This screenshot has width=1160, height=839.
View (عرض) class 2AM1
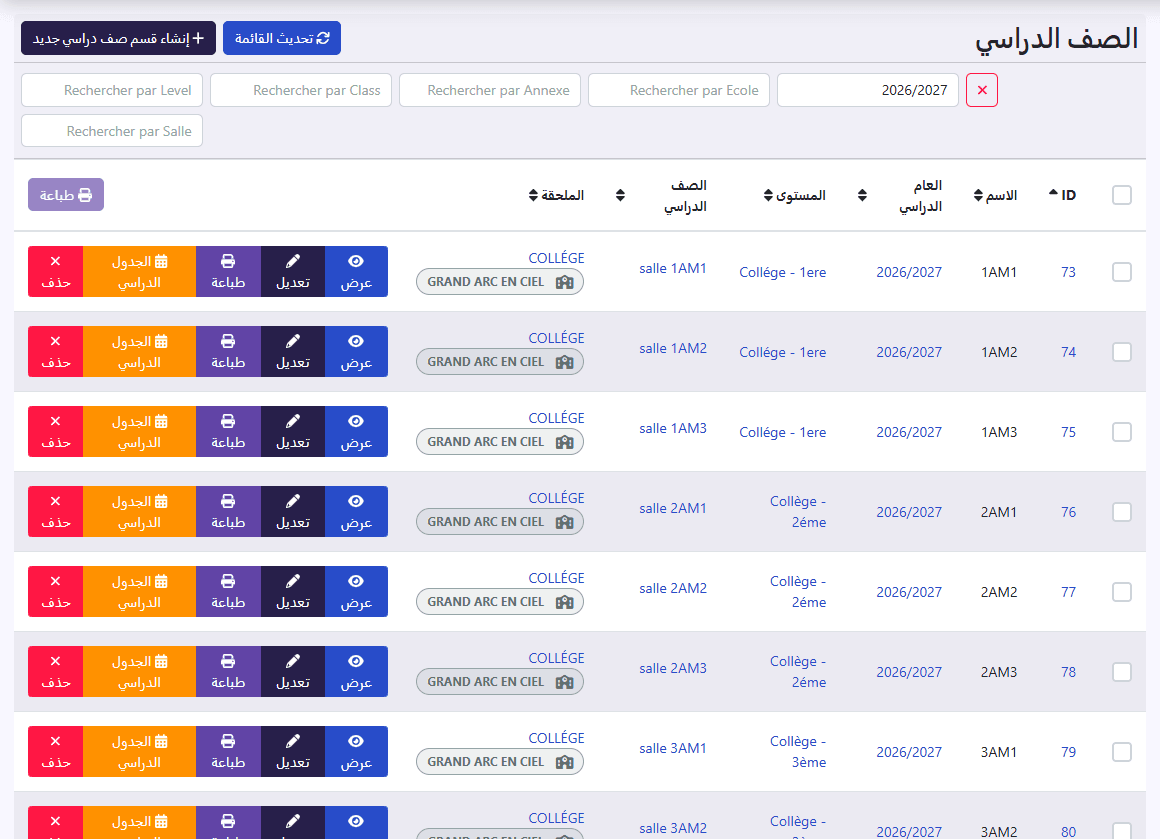click(356, 511)
